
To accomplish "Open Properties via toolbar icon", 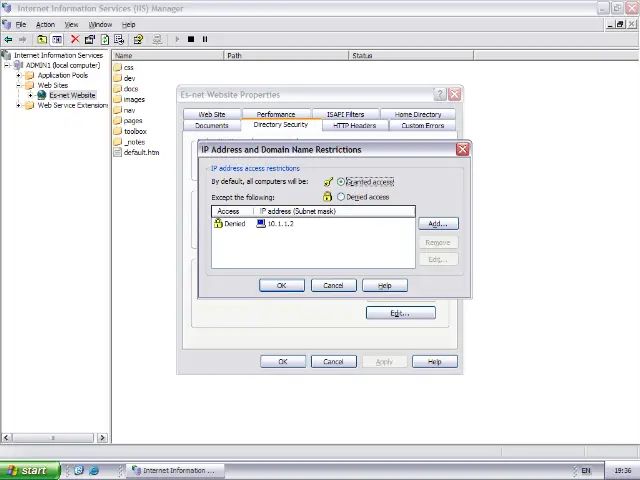I will click(x=90, y=39).
